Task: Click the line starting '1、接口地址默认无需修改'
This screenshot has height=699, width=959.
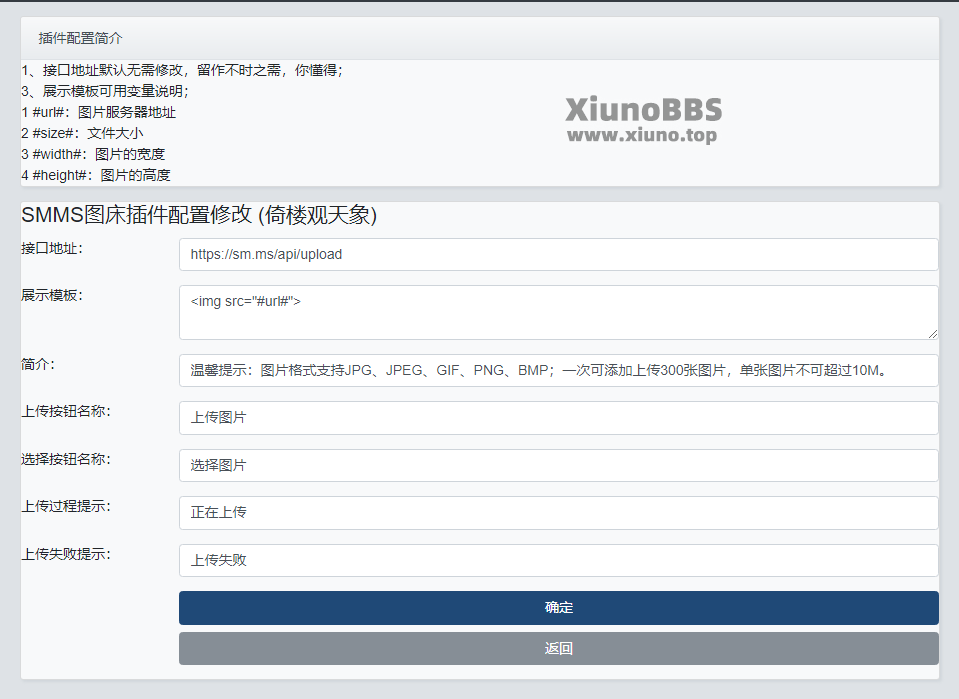Action: click(182, 70)
